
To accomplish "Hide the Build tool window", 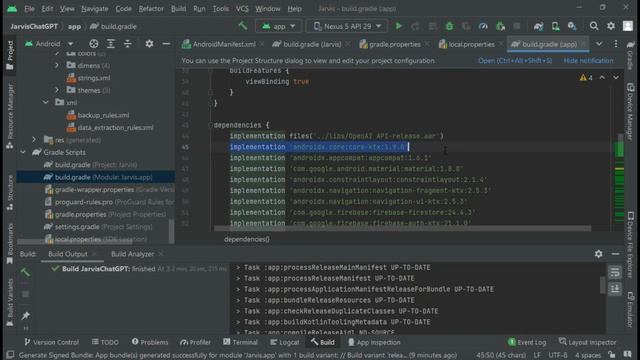I will [x=616, y=254].
